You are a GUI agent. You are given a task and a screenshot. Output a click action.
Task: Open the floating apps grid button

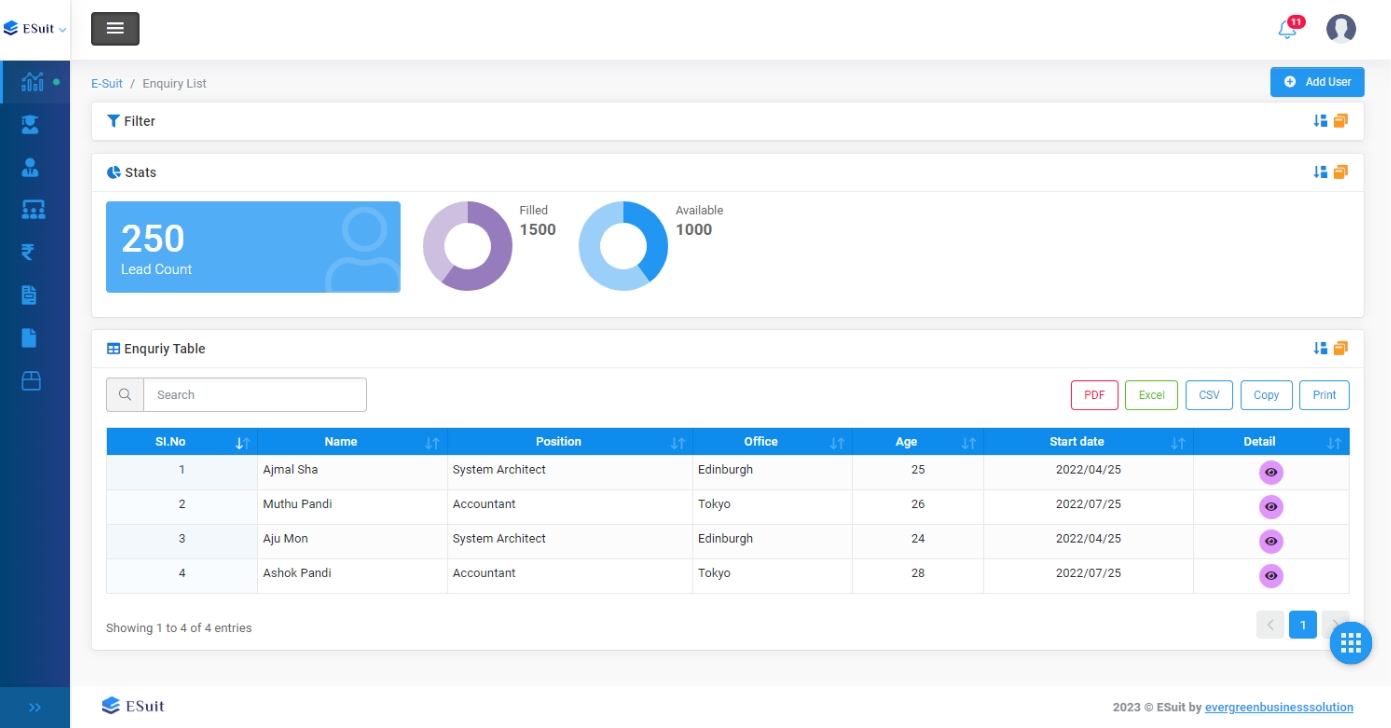[x=1350, y=642]
